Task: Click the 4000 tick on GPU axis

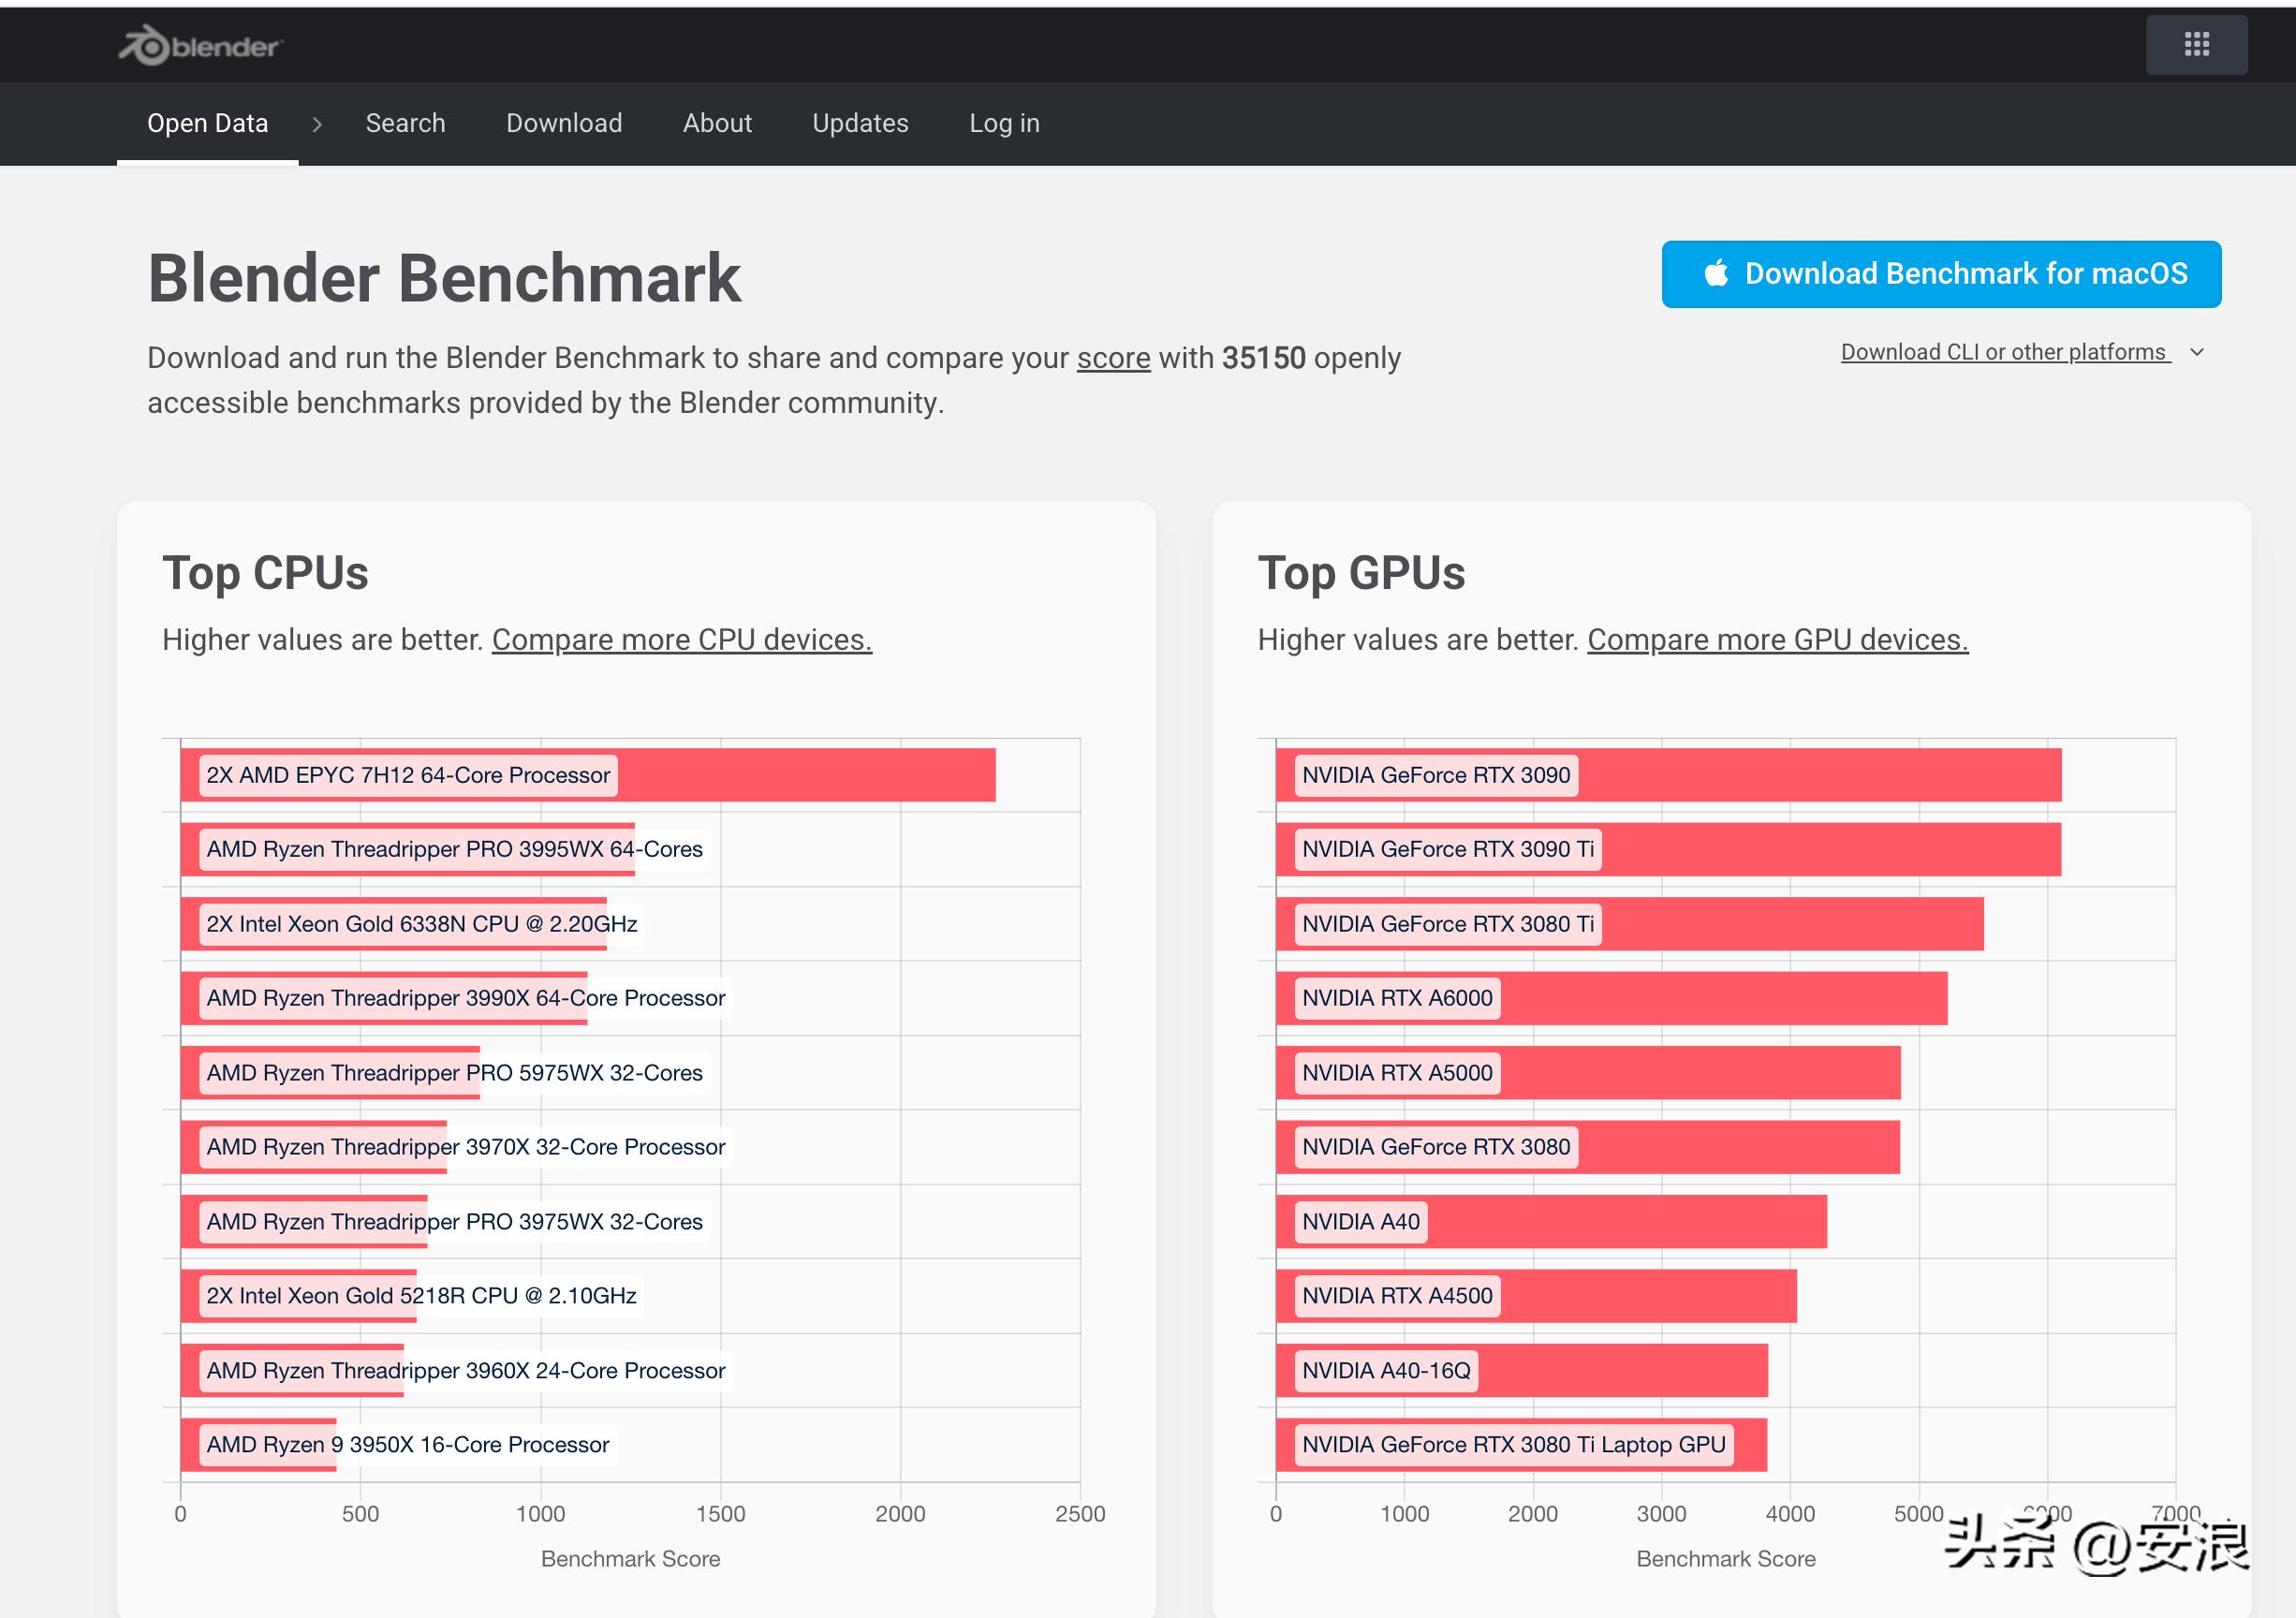Action: coord(1790,1514)
